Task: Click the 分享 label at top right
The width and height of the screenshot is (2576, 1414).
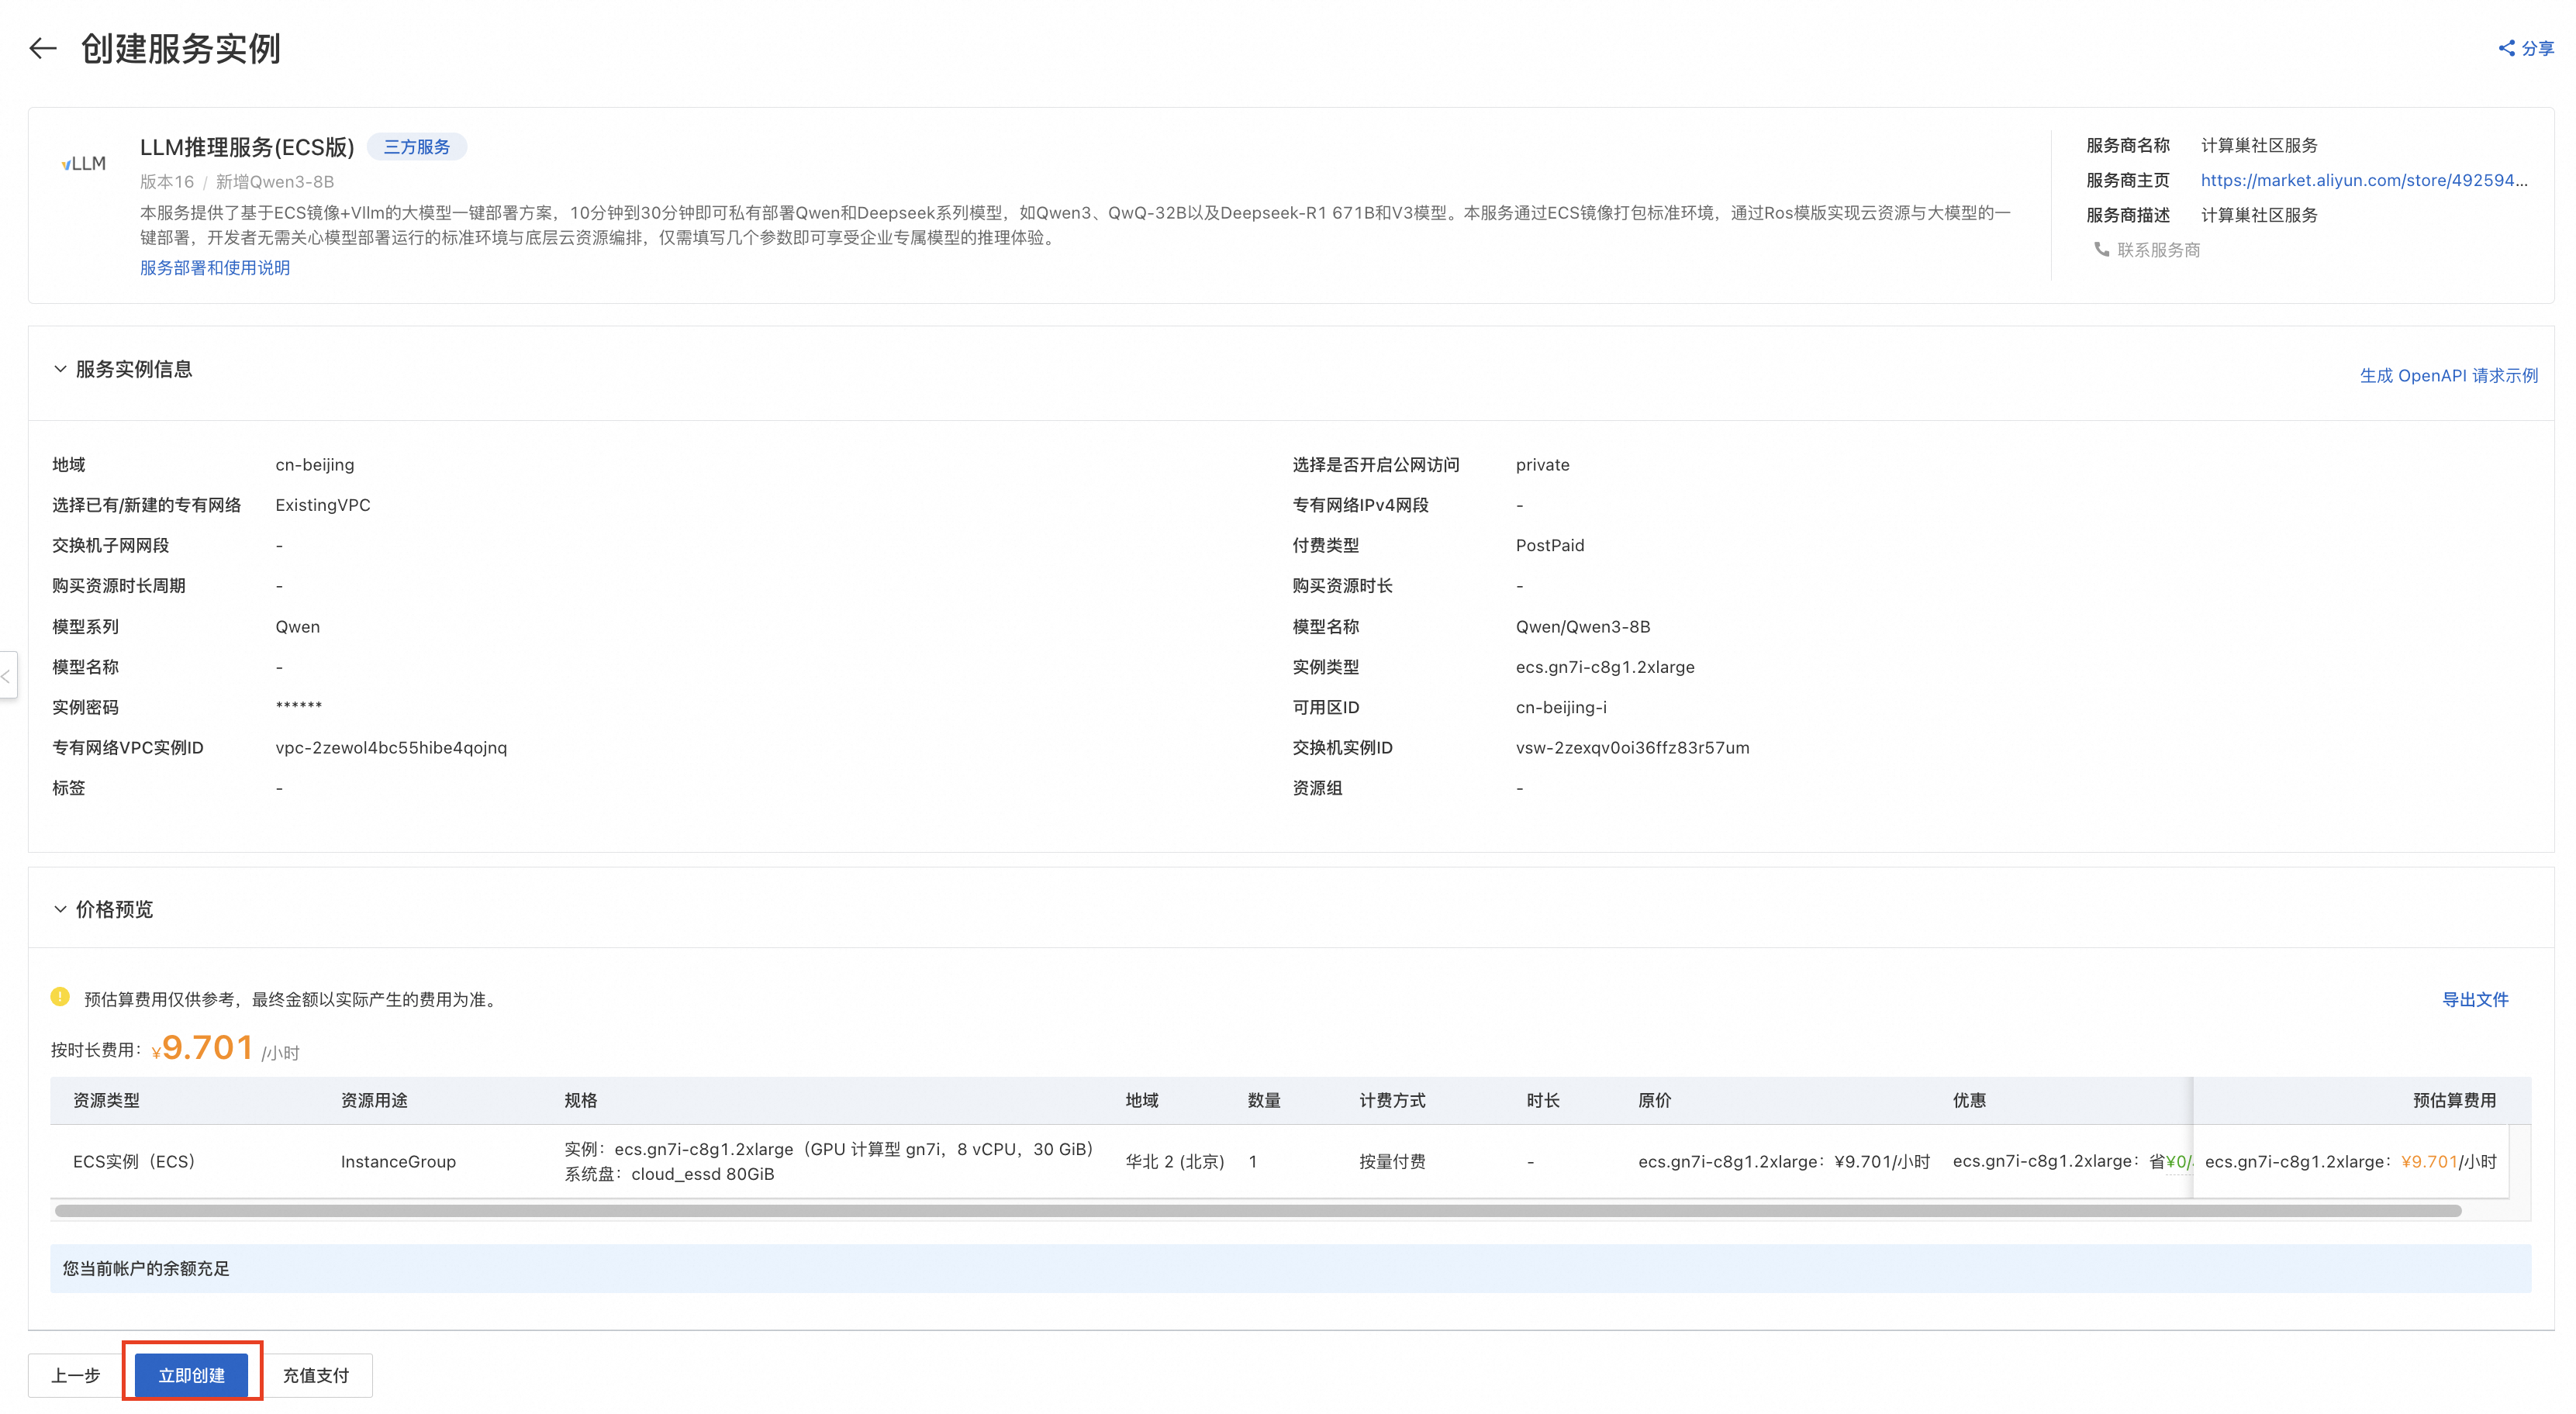Action: coord(2537,48)
